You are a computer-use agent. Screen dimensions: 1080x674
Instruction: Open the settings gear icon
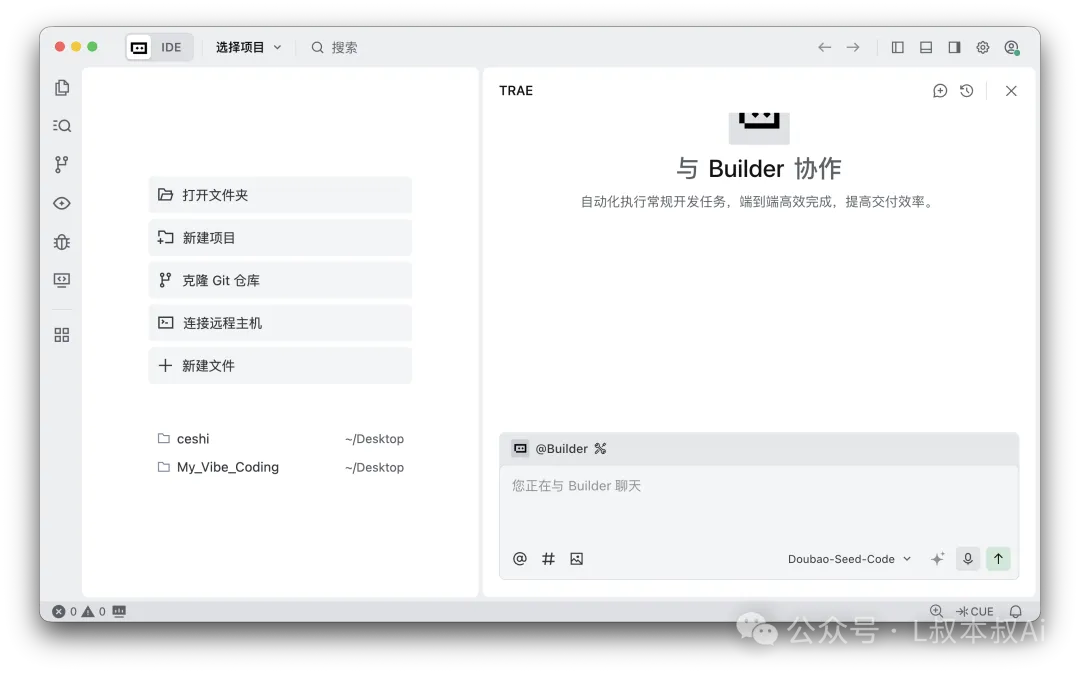click(983, 48)
